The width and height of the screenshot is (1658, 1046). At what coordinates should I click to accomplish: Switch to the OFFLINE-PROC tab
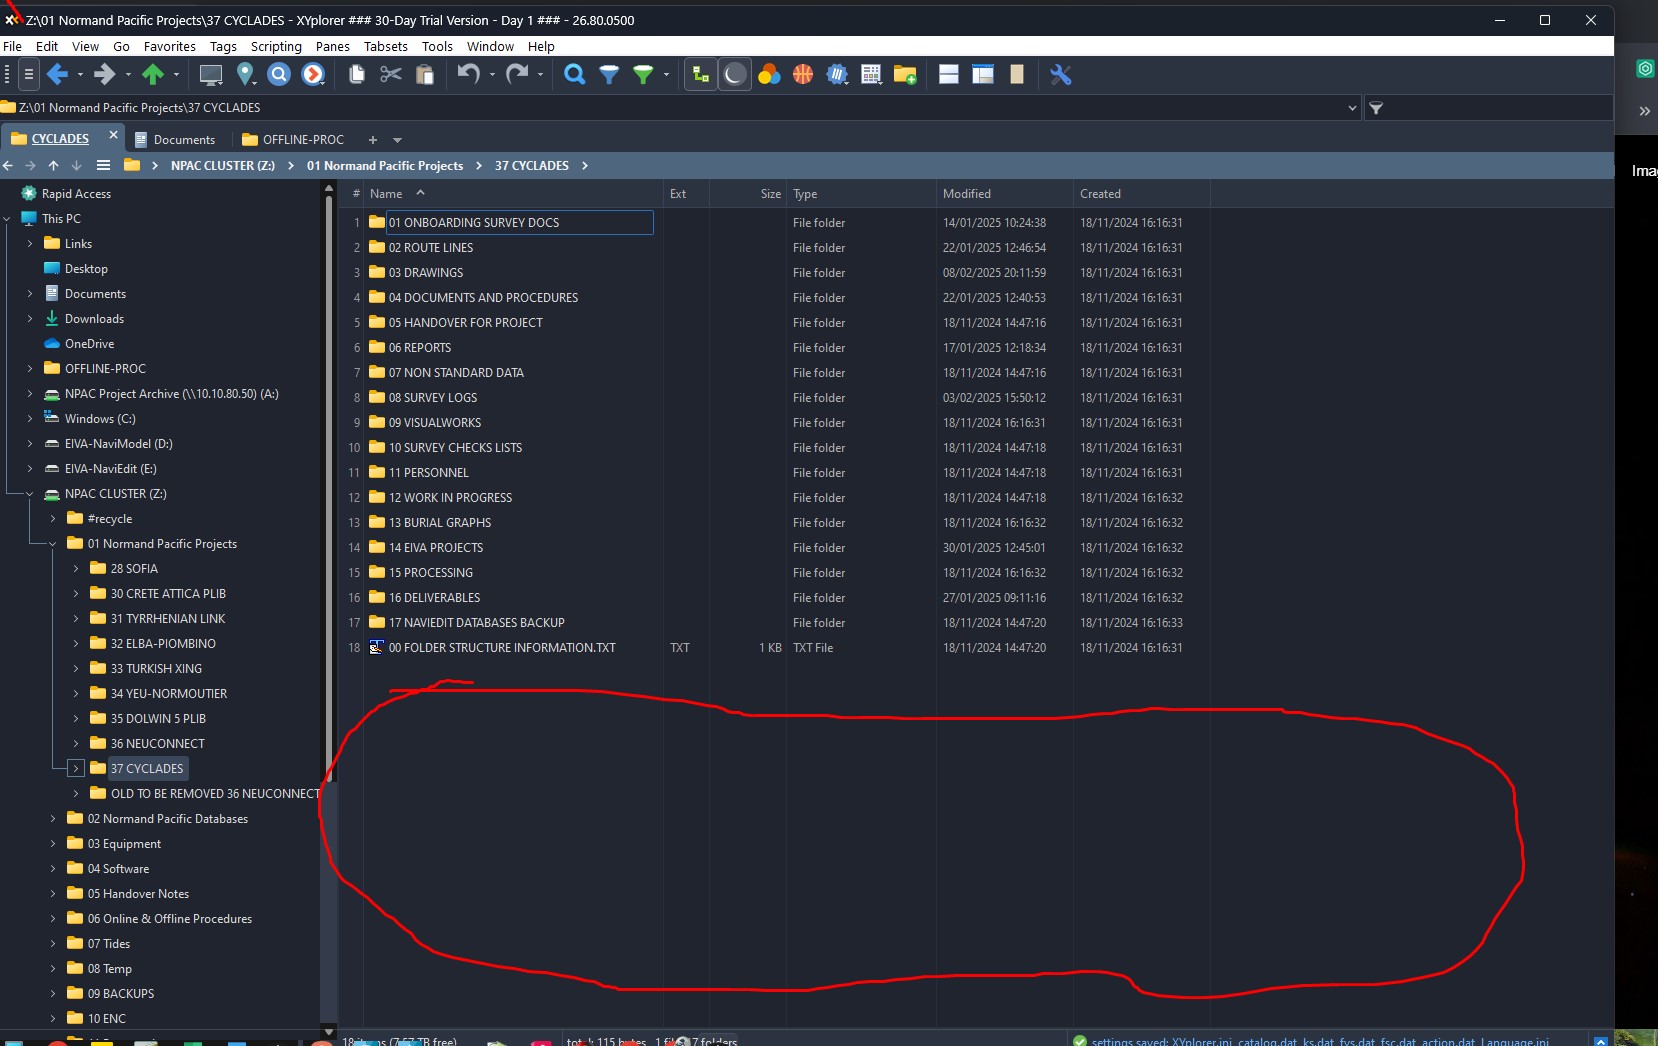point(302,139)
